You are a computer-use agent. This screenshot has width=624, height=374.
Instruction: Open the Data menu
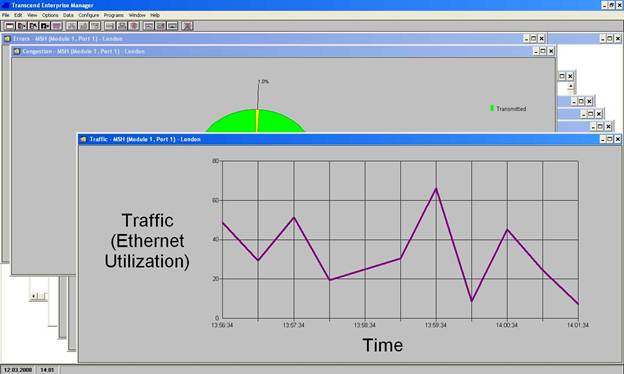pyautogui.click(x=68, y=15)
